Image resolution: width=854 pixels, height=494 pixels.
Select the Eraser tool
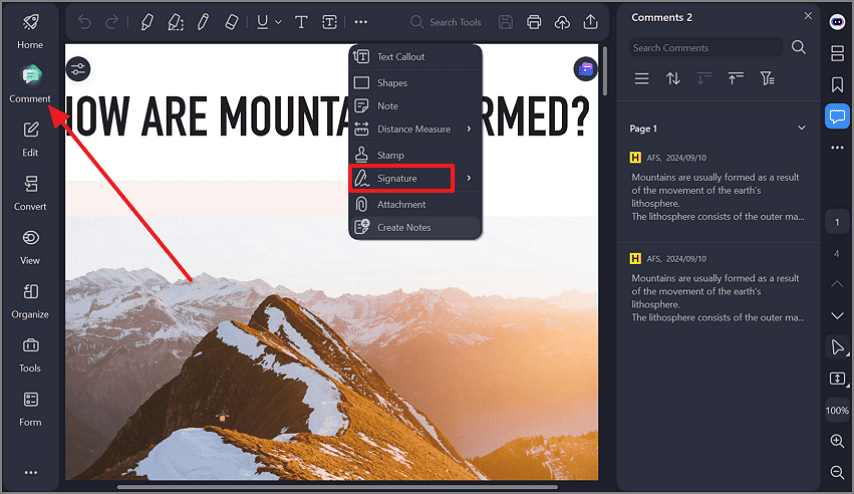231,22
